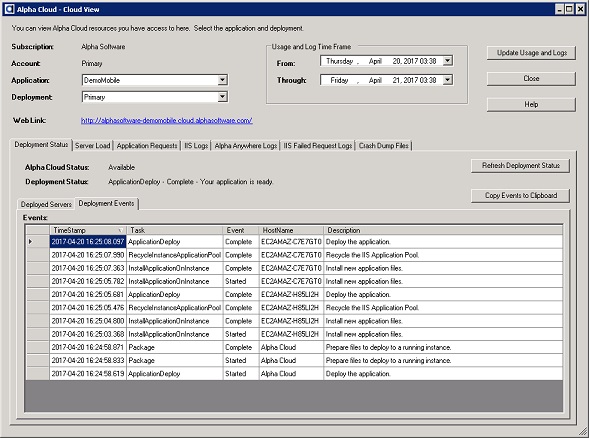Click the Event column header

click(241, 230)
